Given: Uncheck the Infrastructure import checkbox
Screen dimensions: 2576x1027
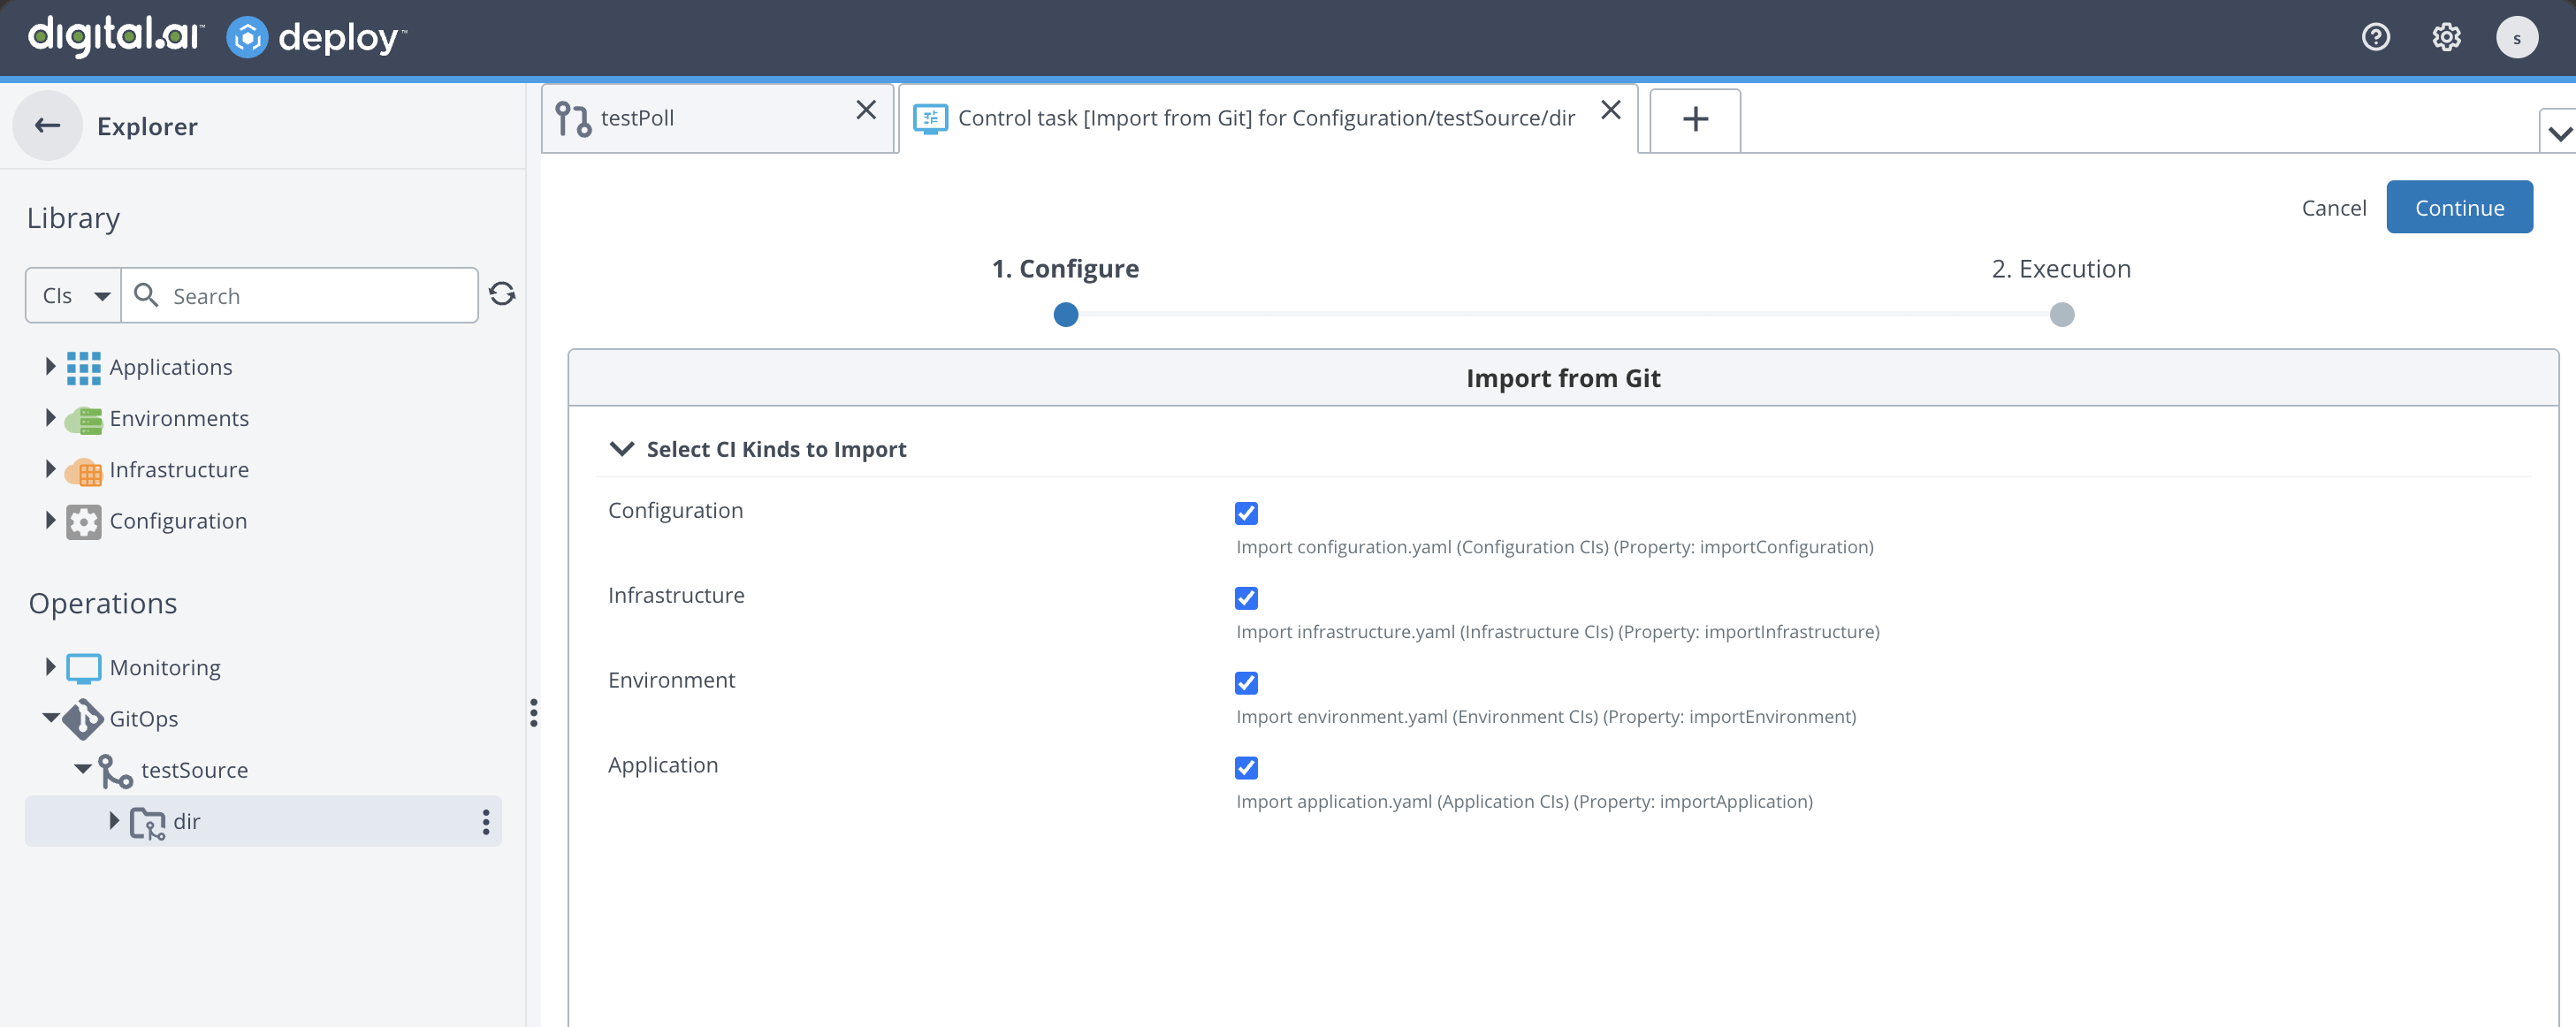Looking at the screenshot, I should (x=1246, y=598).
